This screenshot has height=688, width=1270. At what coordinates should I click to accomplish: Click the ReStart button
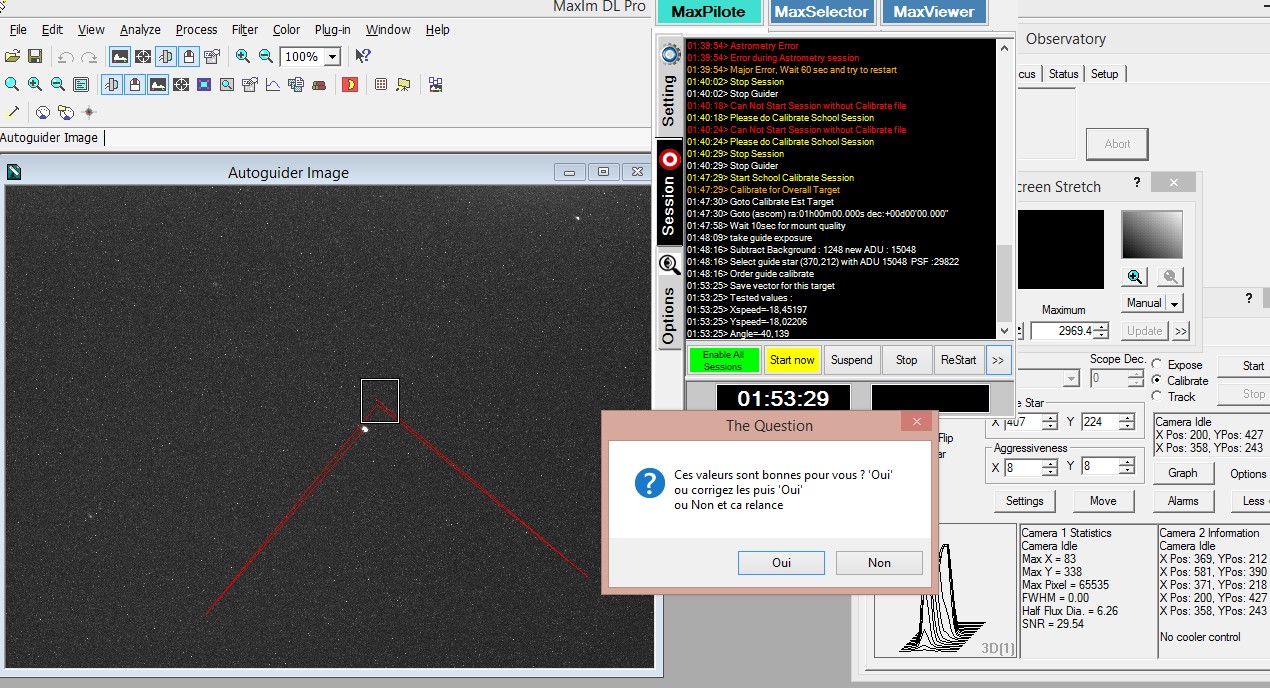(x=958, y=360)
